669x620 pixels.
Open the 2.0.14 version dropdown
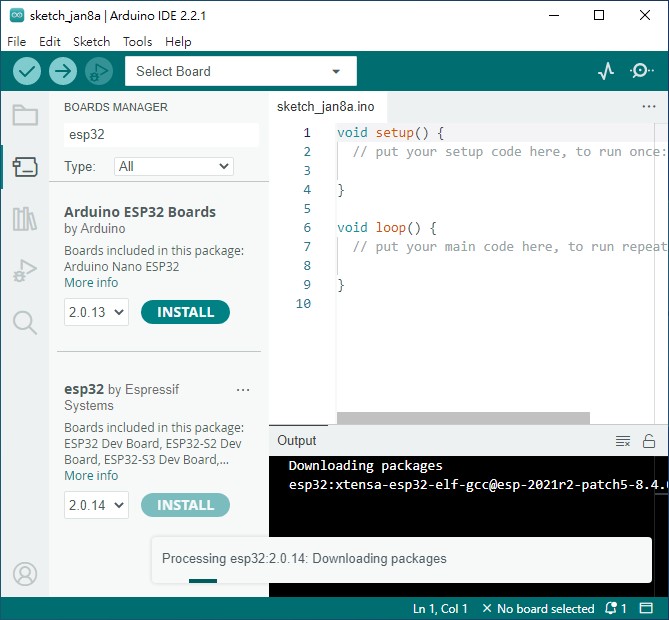point(96,505)
